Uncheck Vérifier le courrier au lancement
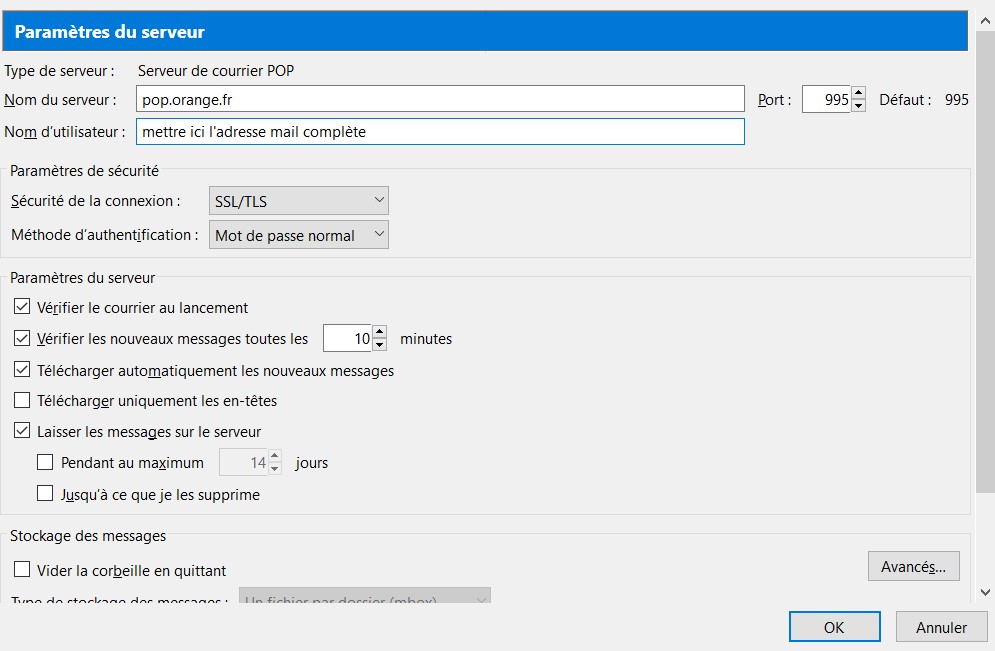Image resolution: width=995 pixels, height=651 pixels. point(22,307)
